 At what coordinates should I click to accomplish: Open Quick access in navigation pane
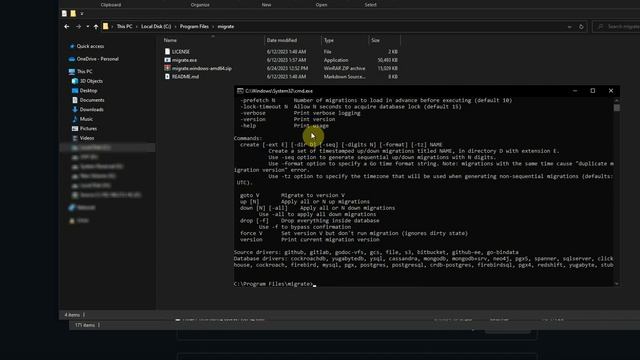(90, 47)
